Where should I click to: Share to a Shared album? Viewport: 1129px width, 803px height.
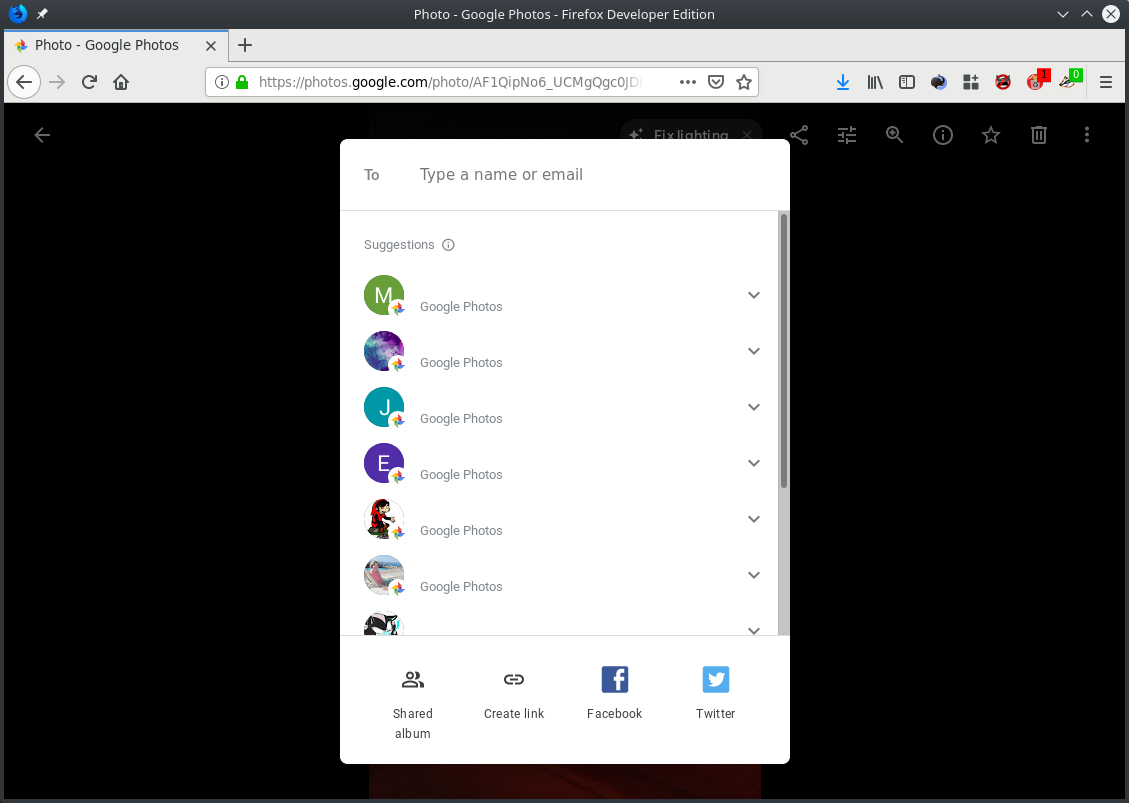click(413, 704)
